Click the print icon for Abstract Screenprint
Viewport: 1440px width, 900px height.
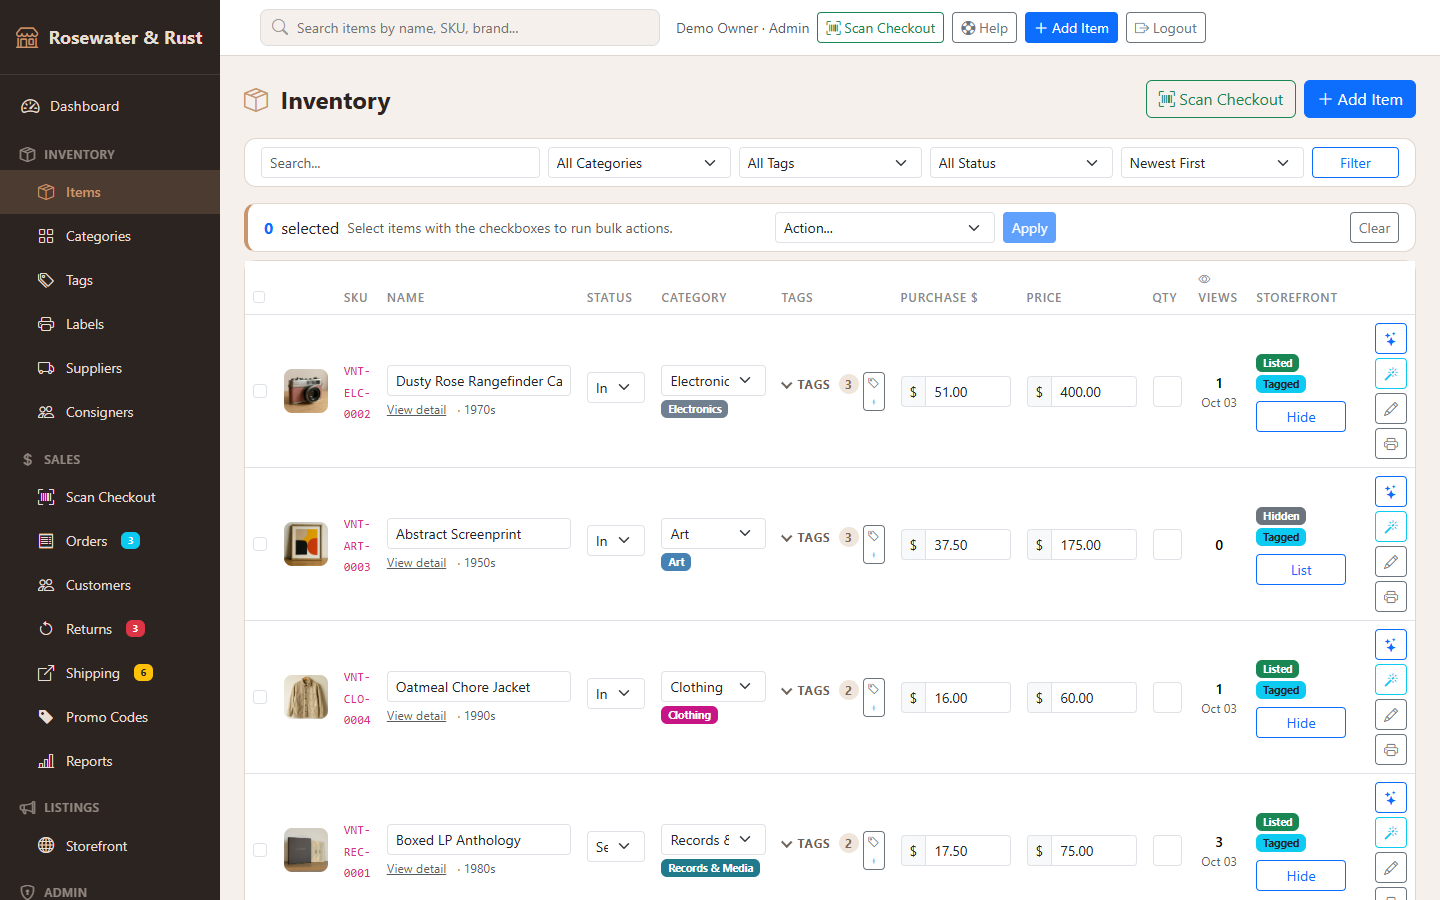tap(1391, 596)
